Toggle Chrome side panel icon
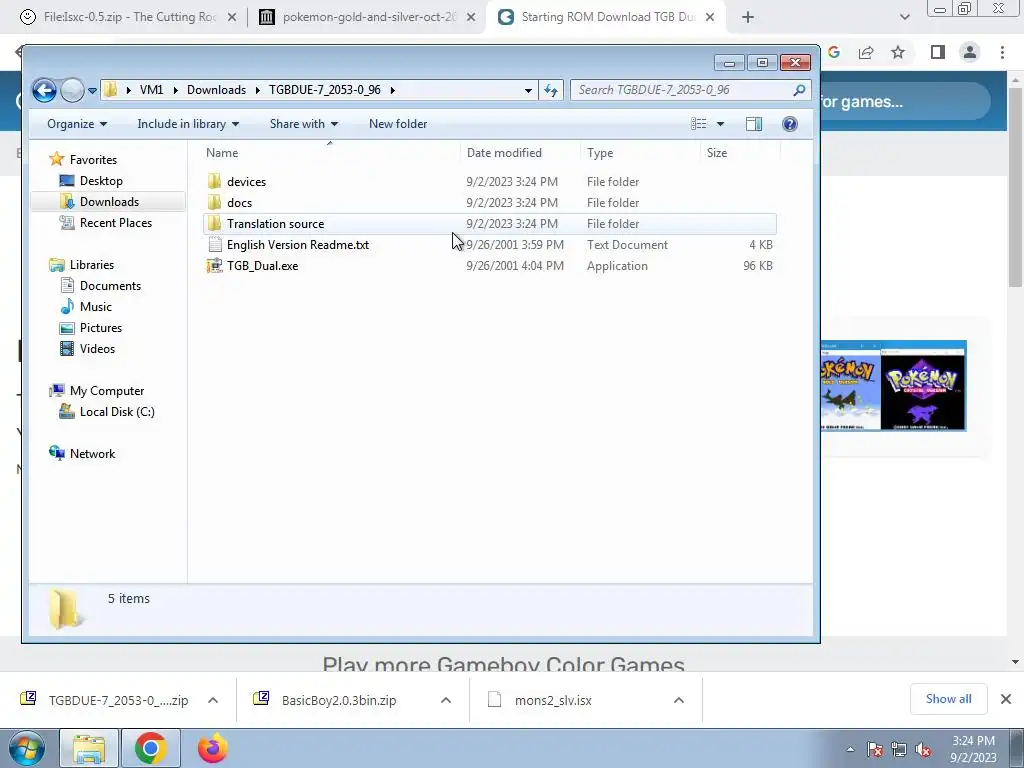The height and width of the screenshot is (768, 1024). (x=938, y=52)
